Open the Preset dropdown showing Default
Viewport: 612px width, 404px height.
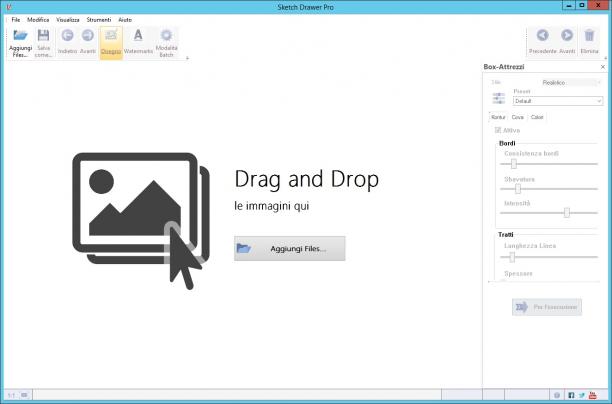pos(558,101)
